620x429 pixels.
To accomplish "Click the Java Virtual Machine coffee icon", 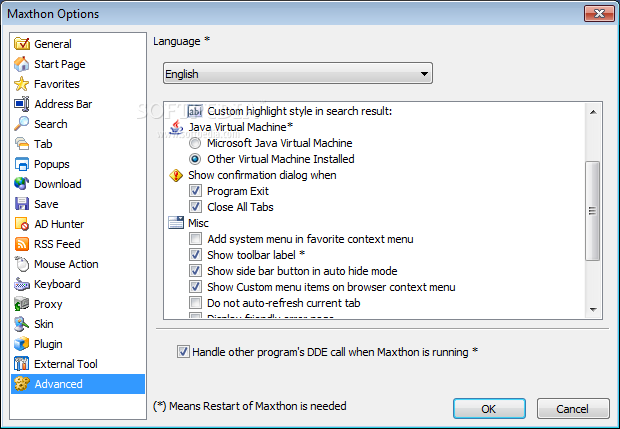I will (176, 127).
